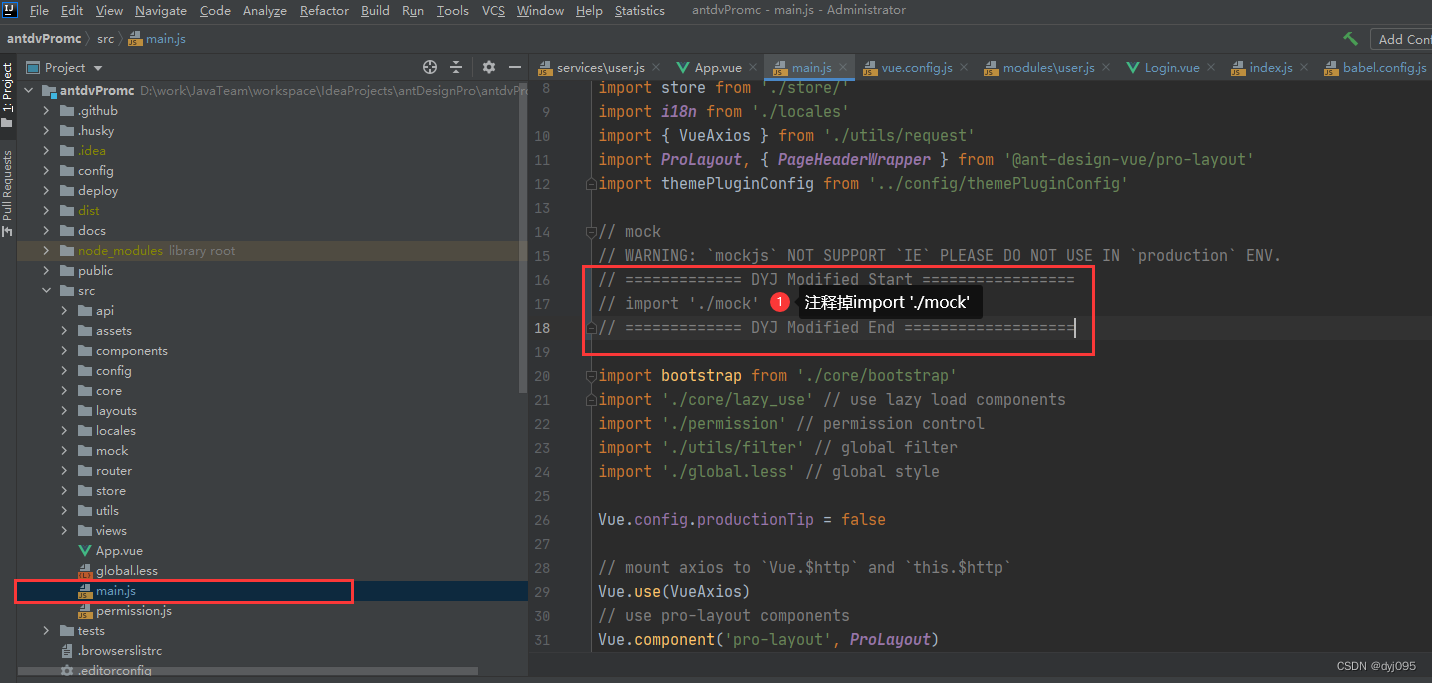Click Add Configuration button

tap(1403, 39)
